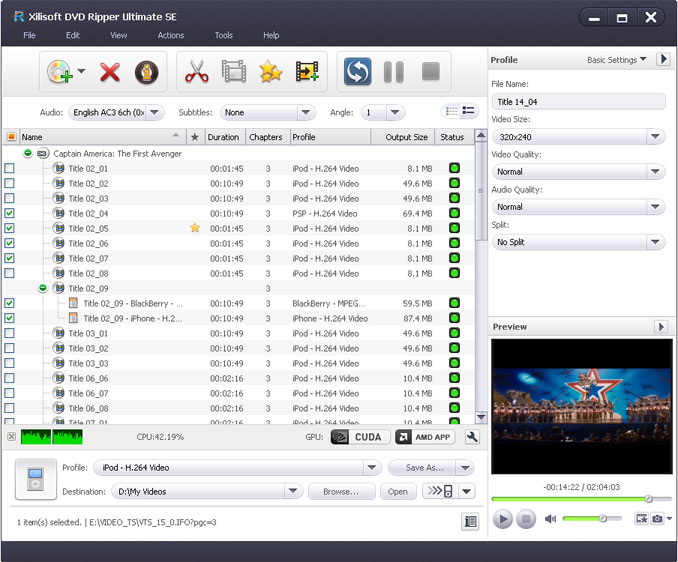This screenshot has width=678, height=562.
Task: Collapse Captain America disc tree node
Action: point(28,153)
